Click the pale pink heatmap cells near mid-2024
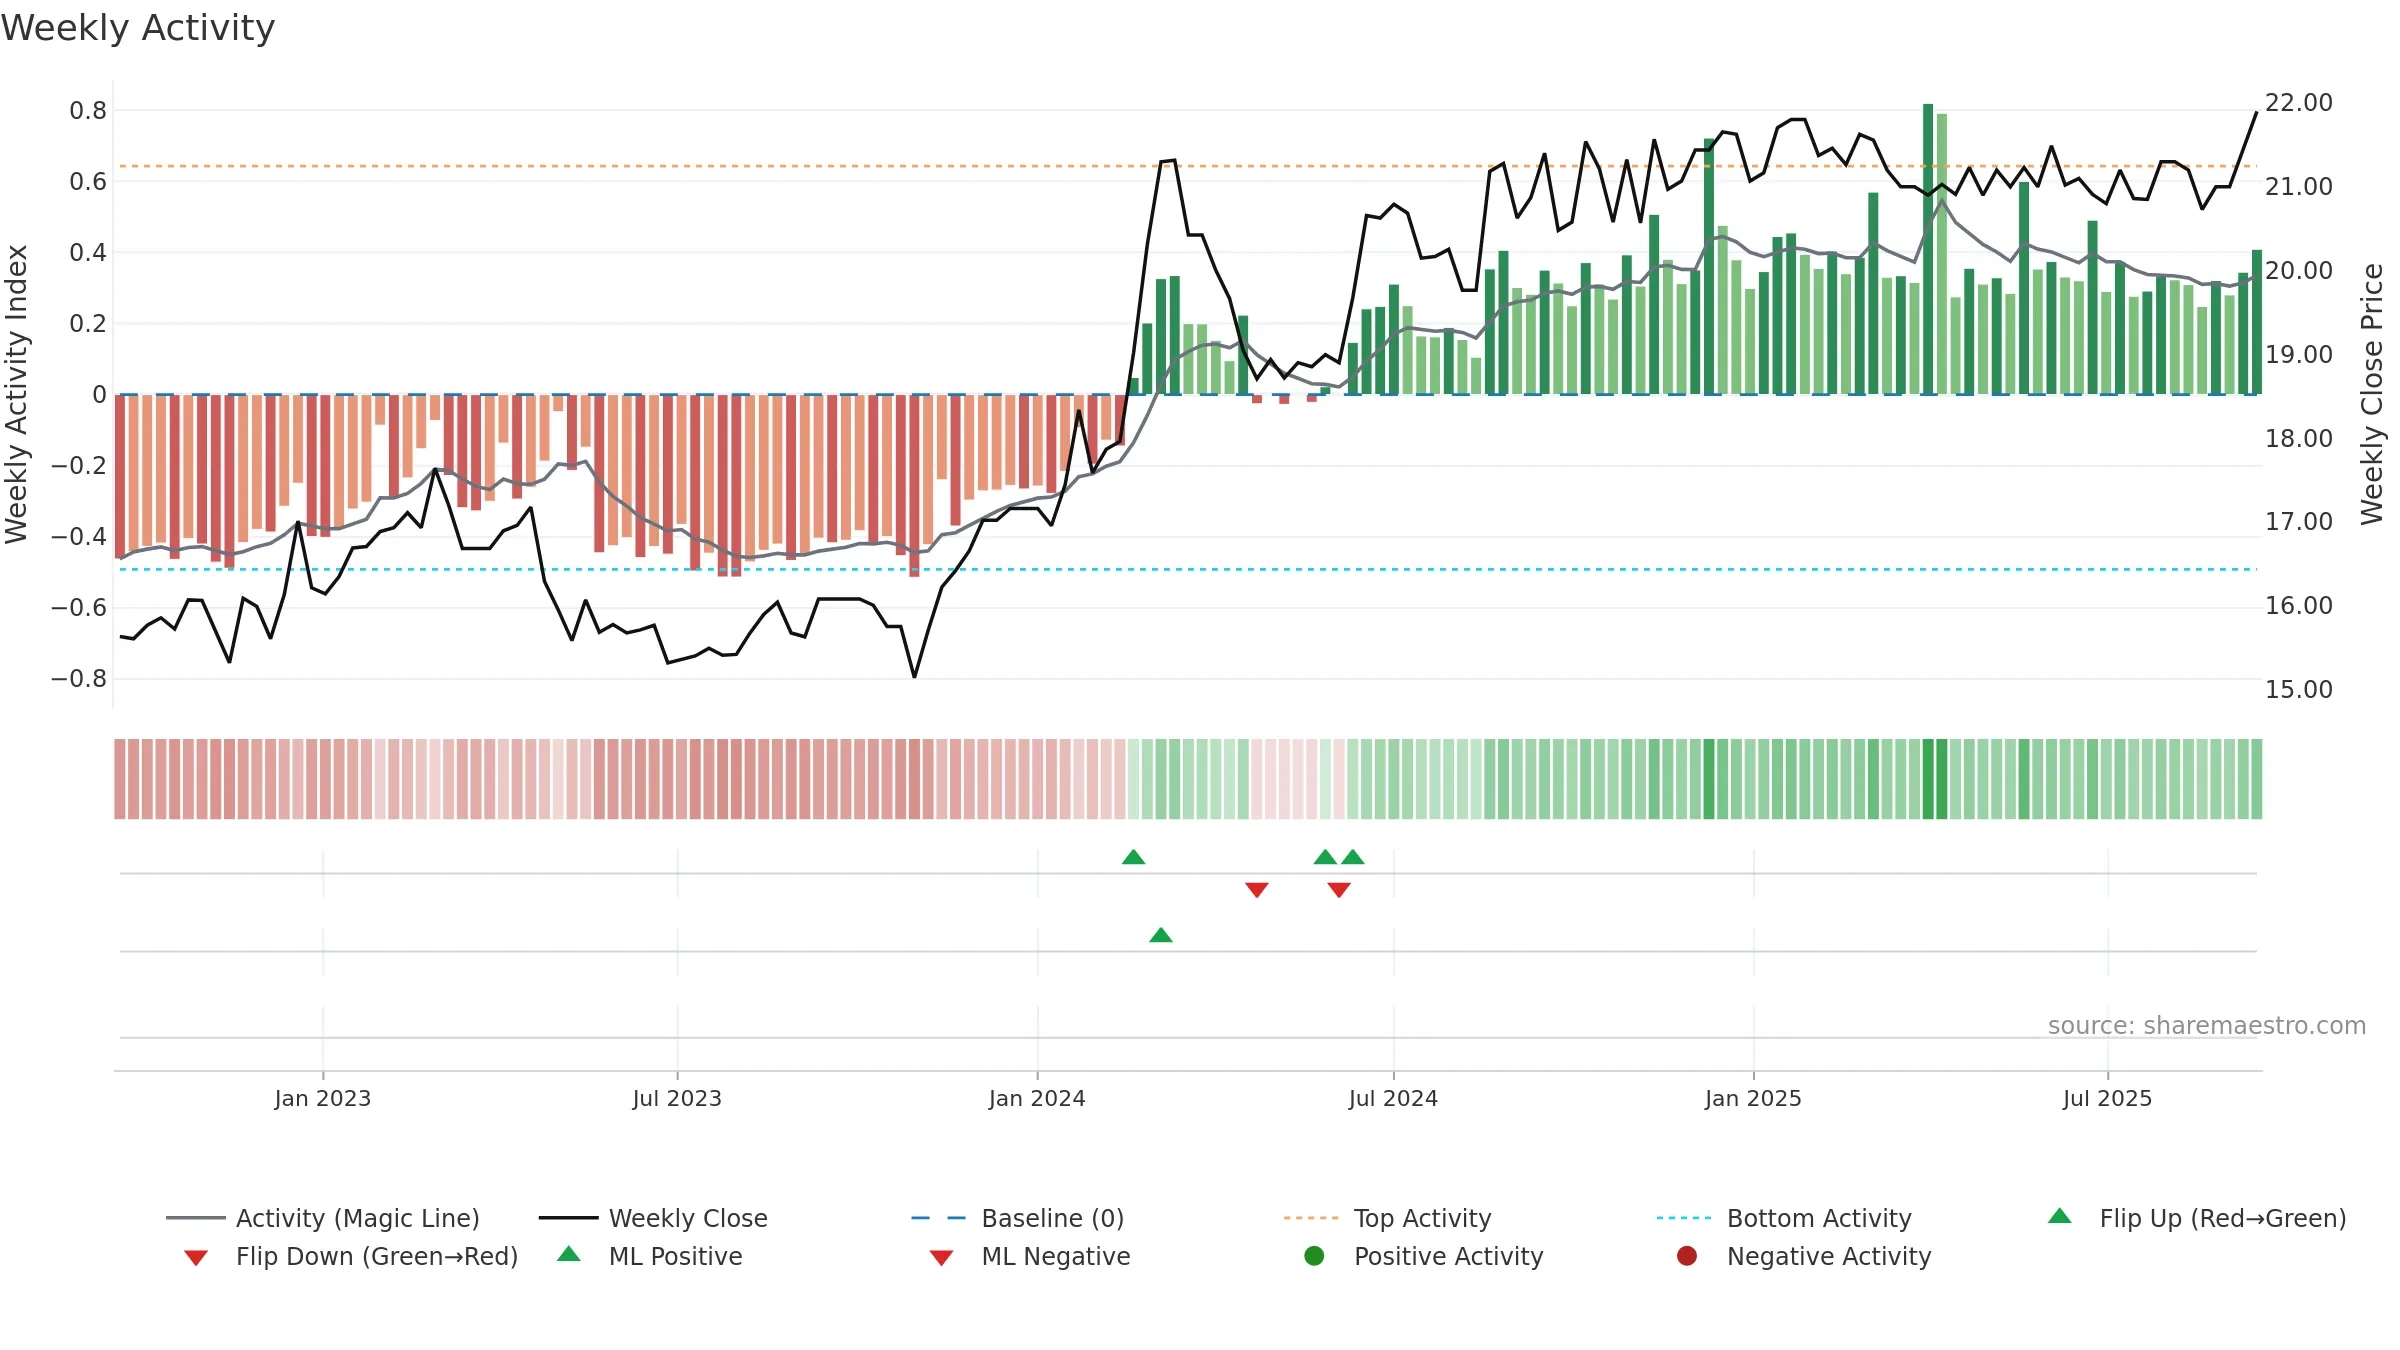Image resolution: width=2400 pixels, height=1350 pixels. click(1284, 779)
